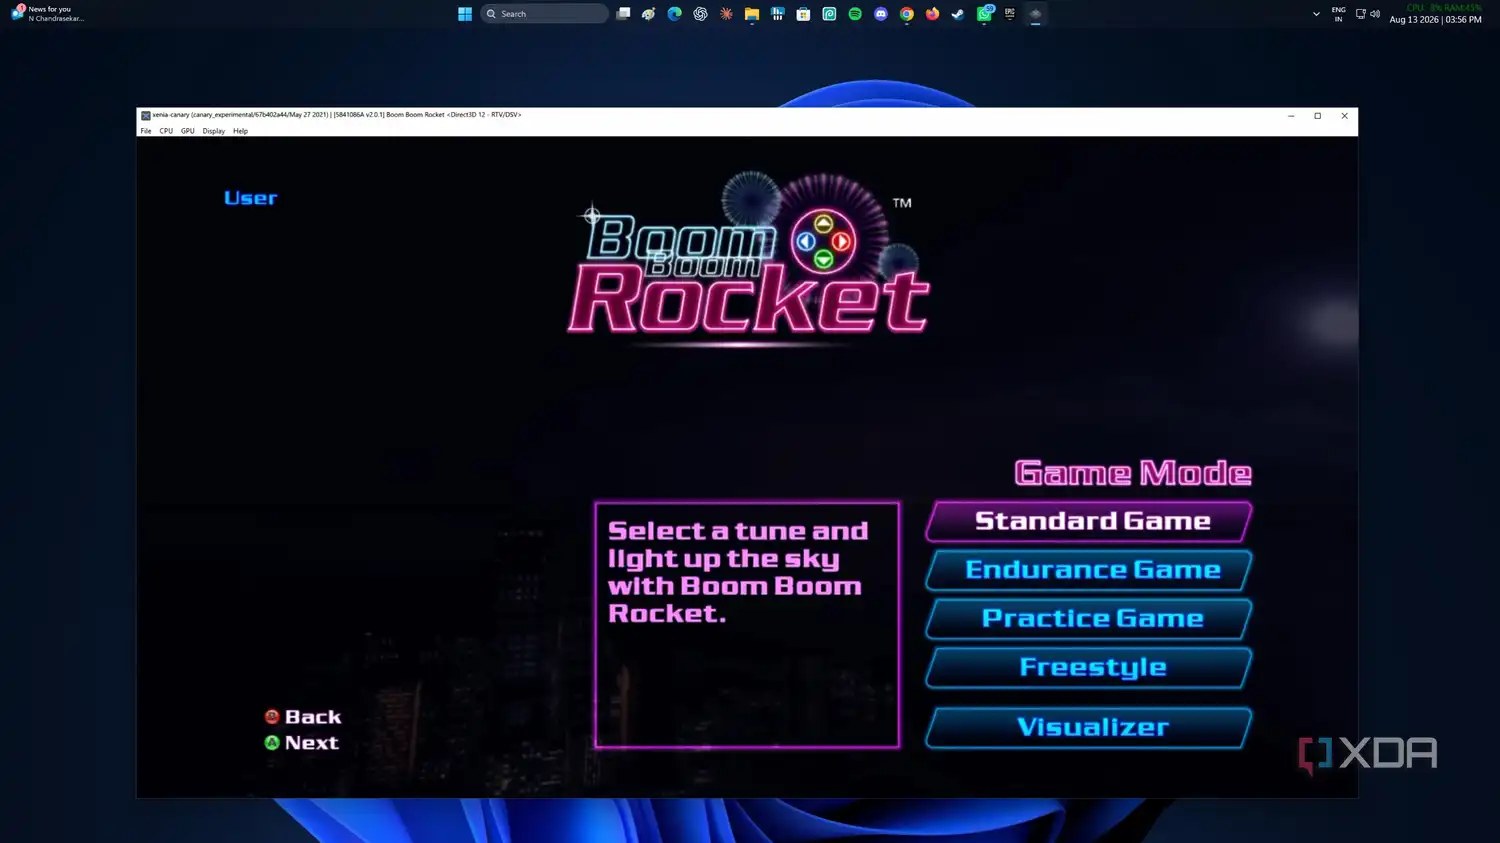Screen dimensions: 1500x843
Task: Choose Endurance Game mode
Action: pos(1090,570)
